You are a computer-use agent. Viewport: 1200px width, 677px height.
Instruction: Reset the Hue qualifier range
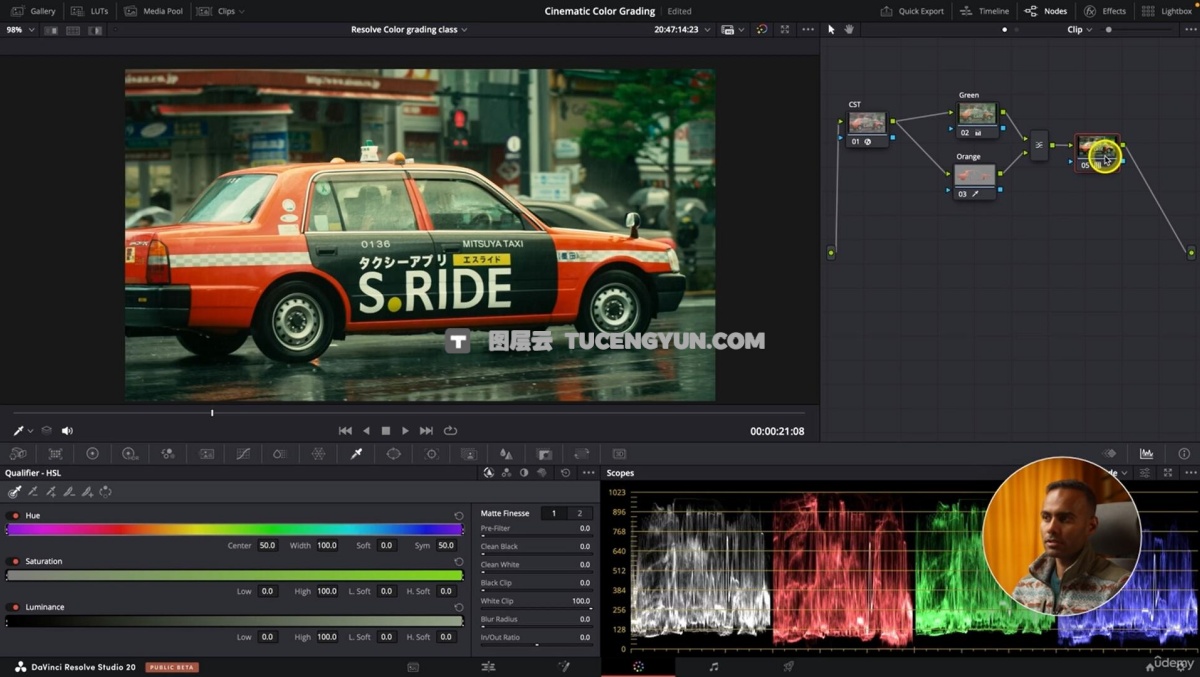point(459,516)
